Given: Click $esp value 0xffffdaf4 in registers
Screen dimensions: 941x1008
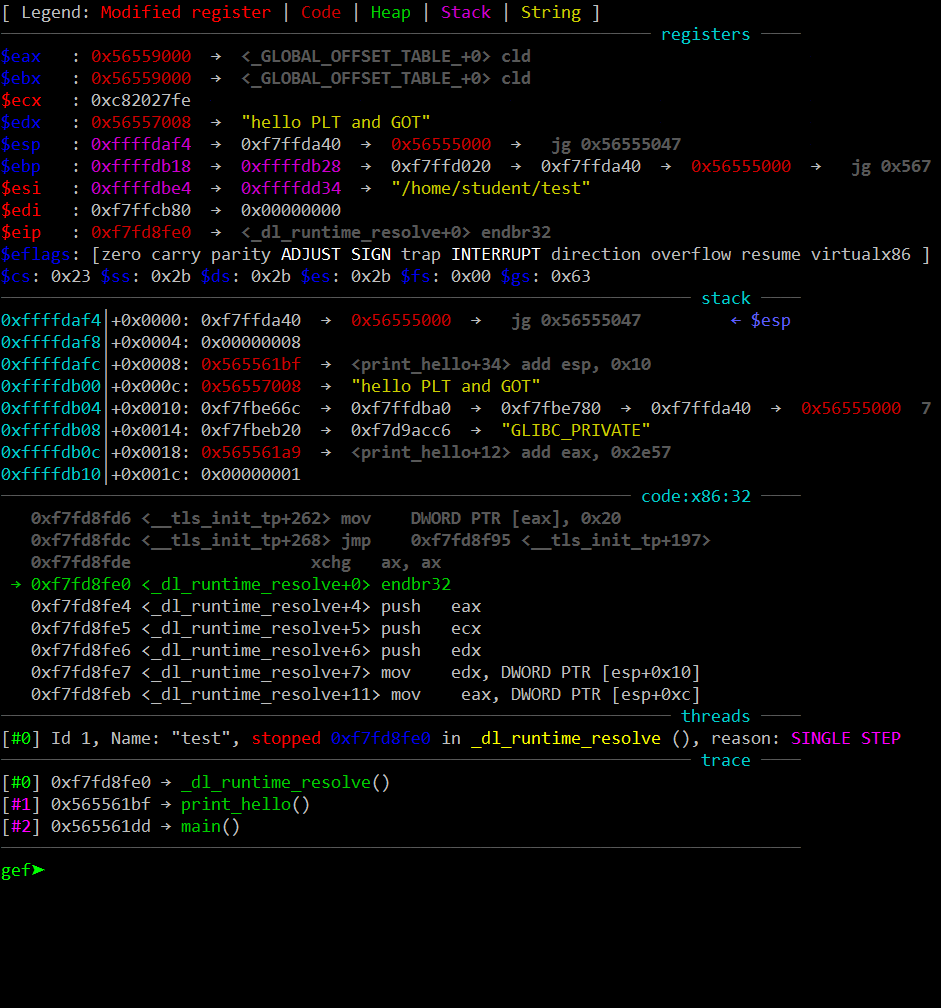Looking at the screenshot, I should coord(141,144).
